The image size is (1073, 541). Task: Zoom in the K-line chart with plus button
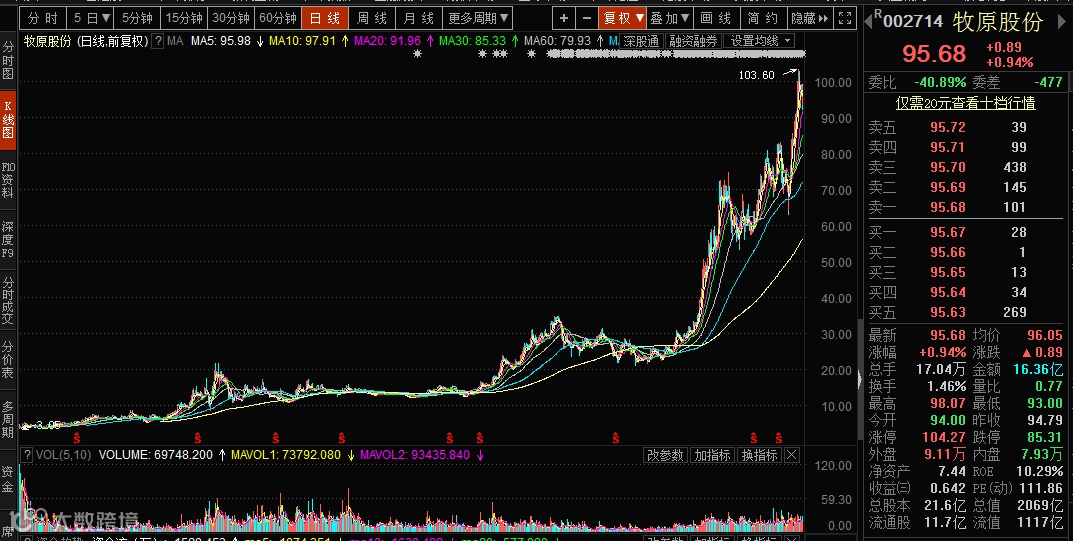(563, 18)
